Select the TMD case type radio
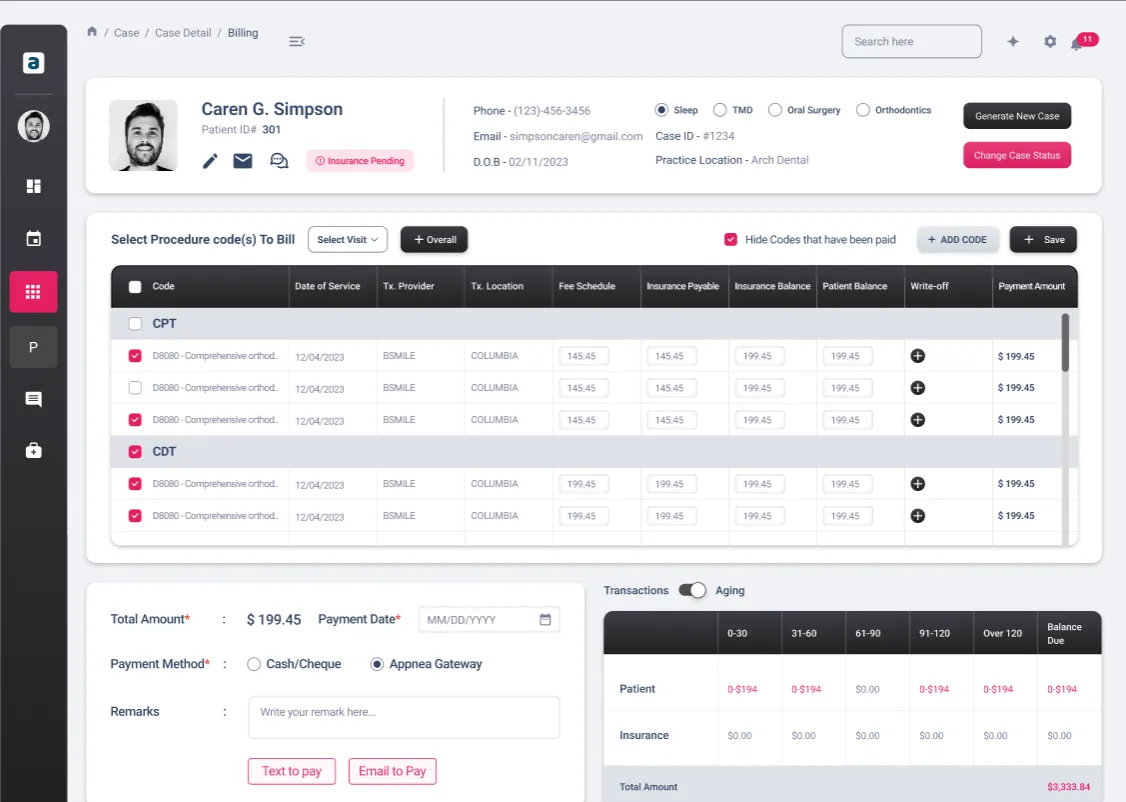The image size is (1126, 802). point(720,110)
